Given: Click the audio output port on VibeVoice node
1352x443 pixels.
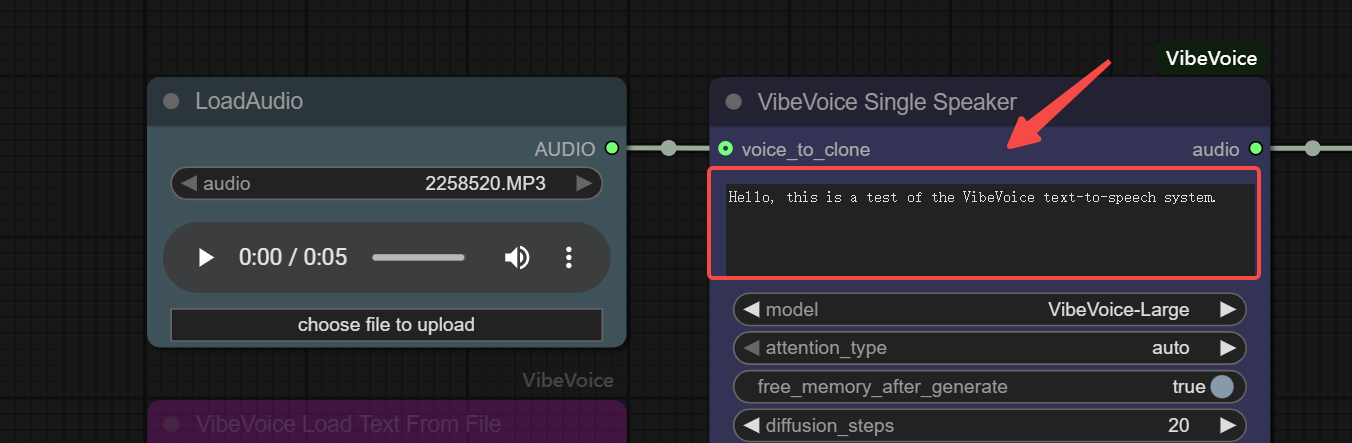Looking at the screenshot, I should (1255, 149).
